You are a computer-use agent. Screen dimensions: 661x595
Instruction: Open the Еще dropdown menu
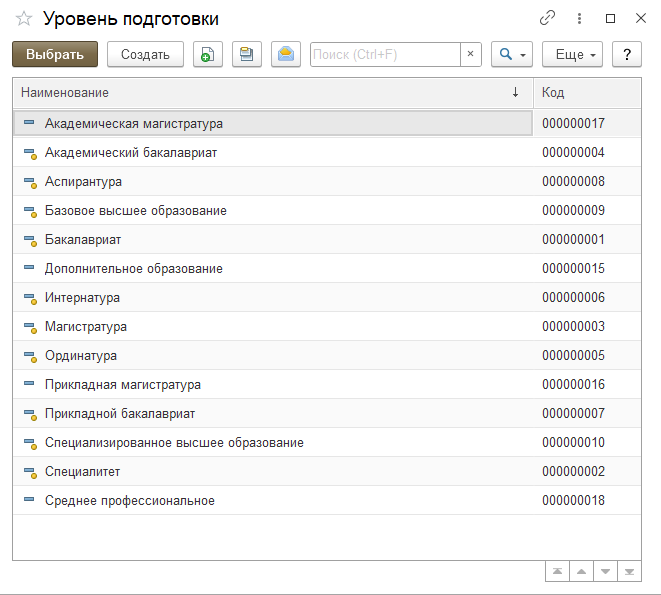572,54
